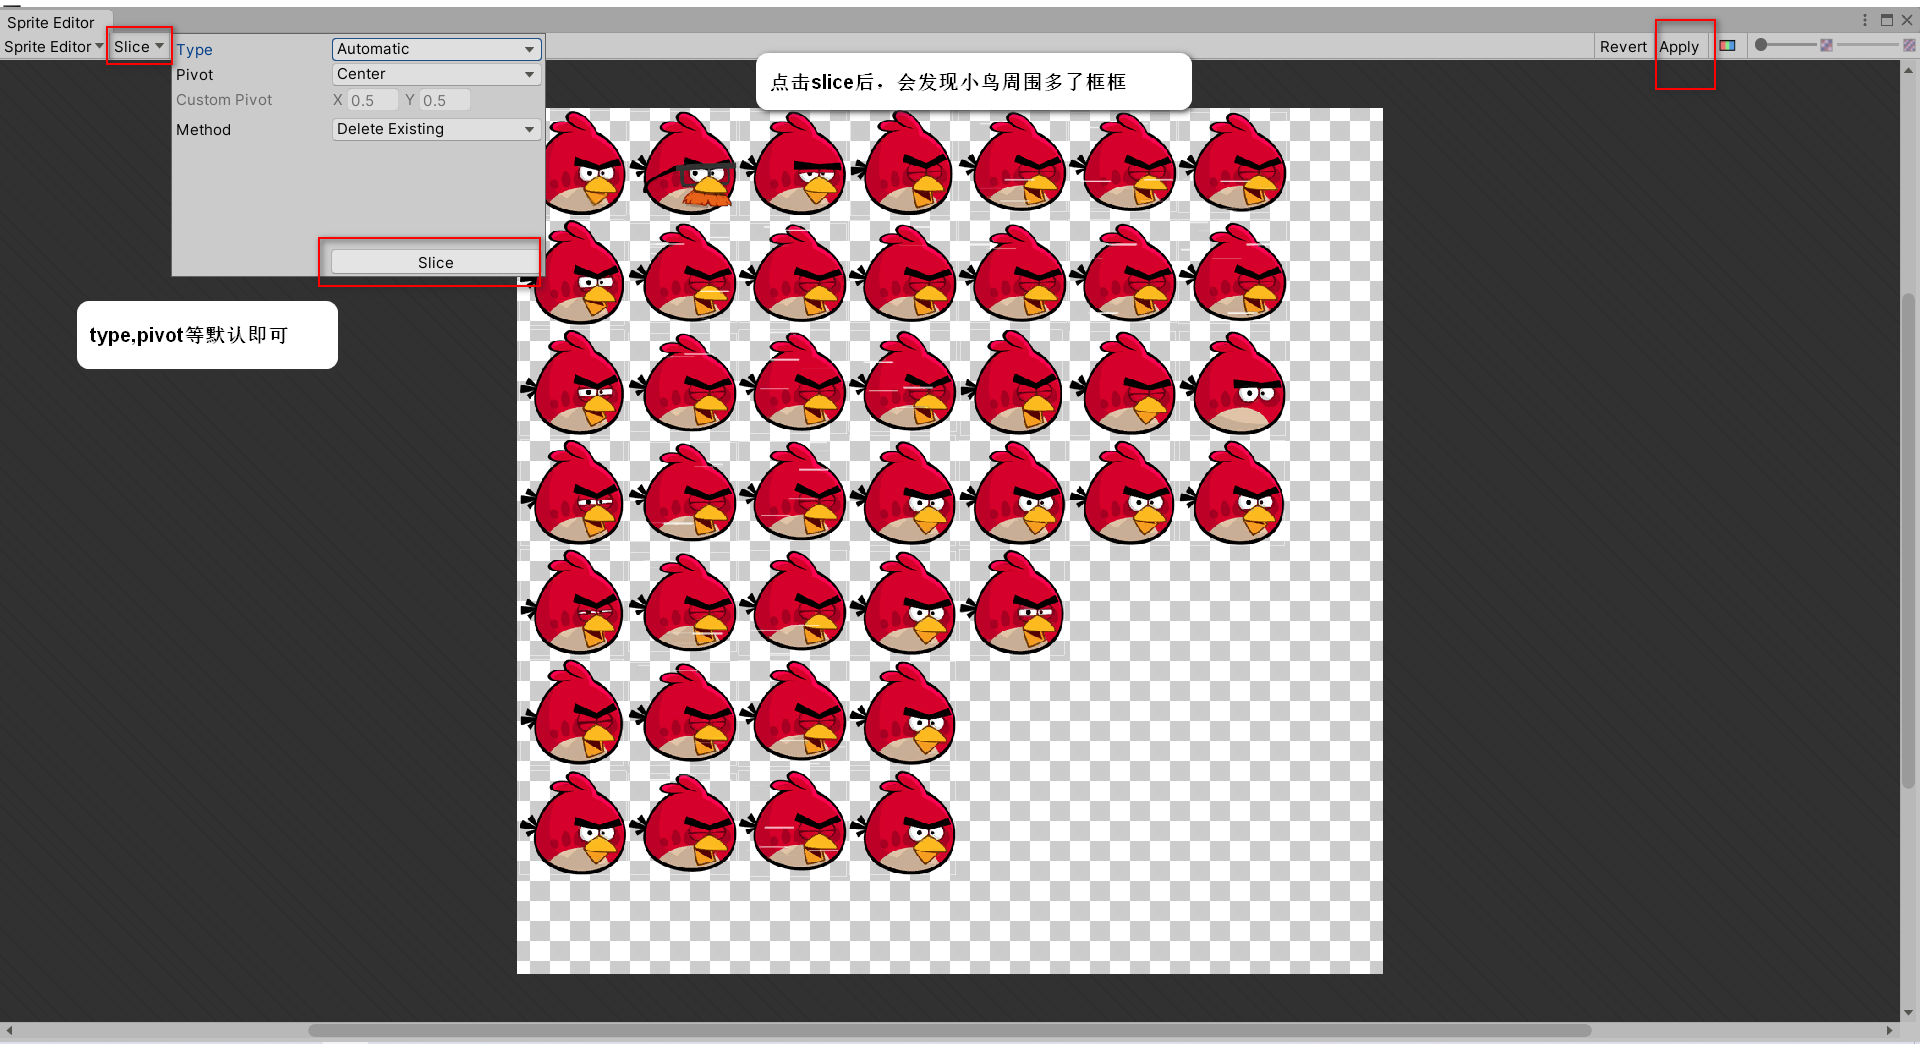Click the horizontal scrollbar thumb
The height and width of the screenshot is (1044, 1920).
pyautogui.click(x=950, y=1030)
